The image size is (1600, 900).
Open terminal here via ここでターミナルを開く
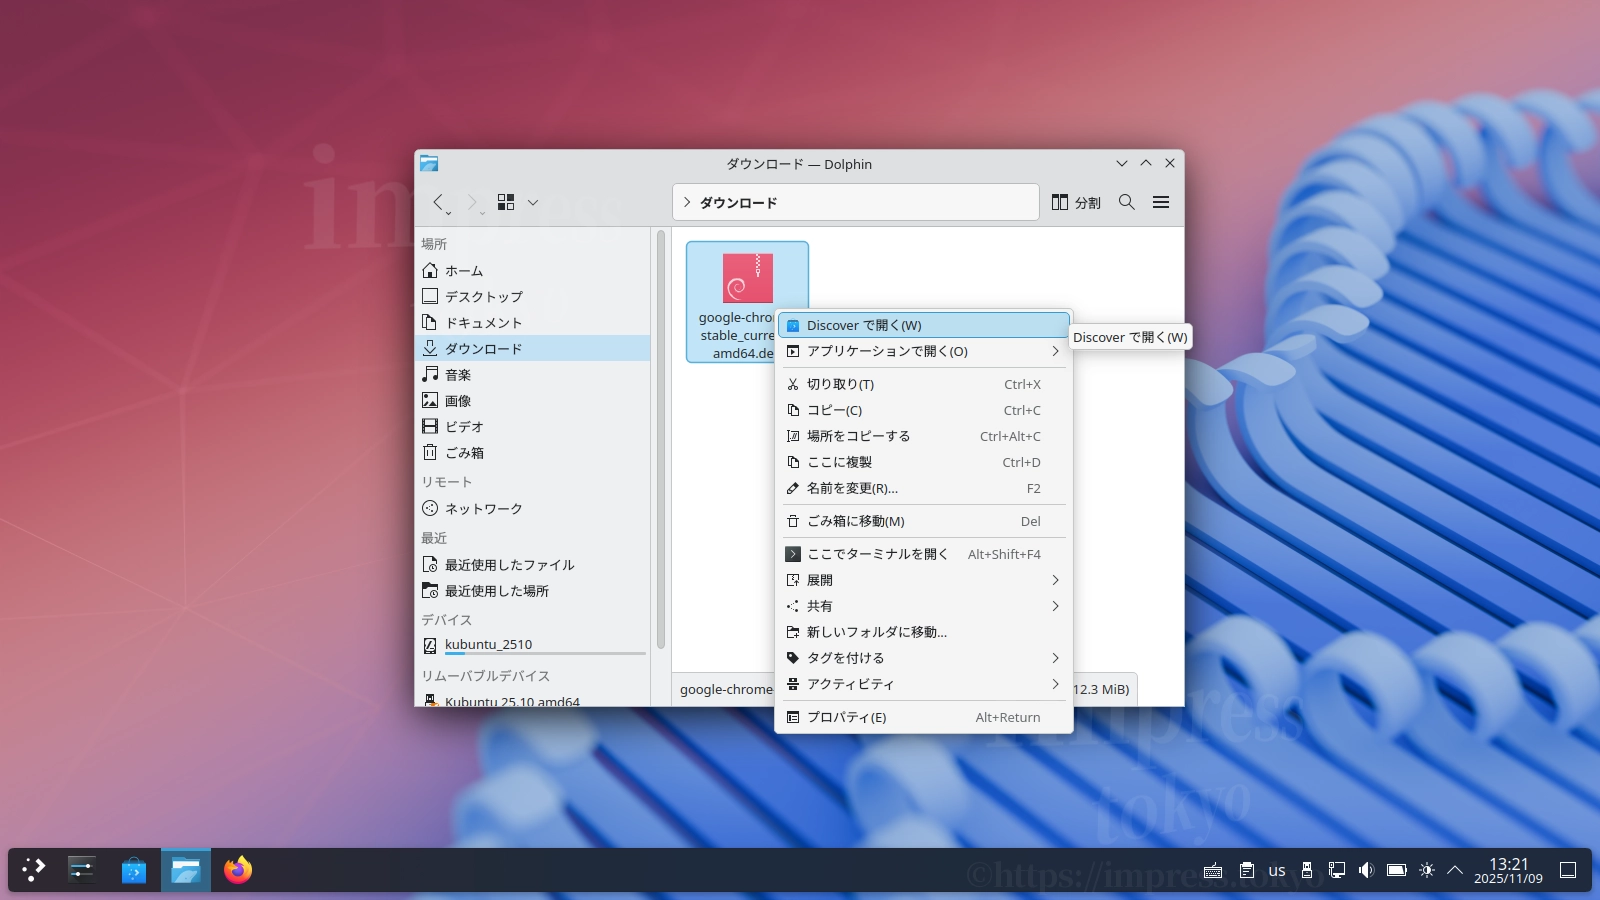coord(923,554)
